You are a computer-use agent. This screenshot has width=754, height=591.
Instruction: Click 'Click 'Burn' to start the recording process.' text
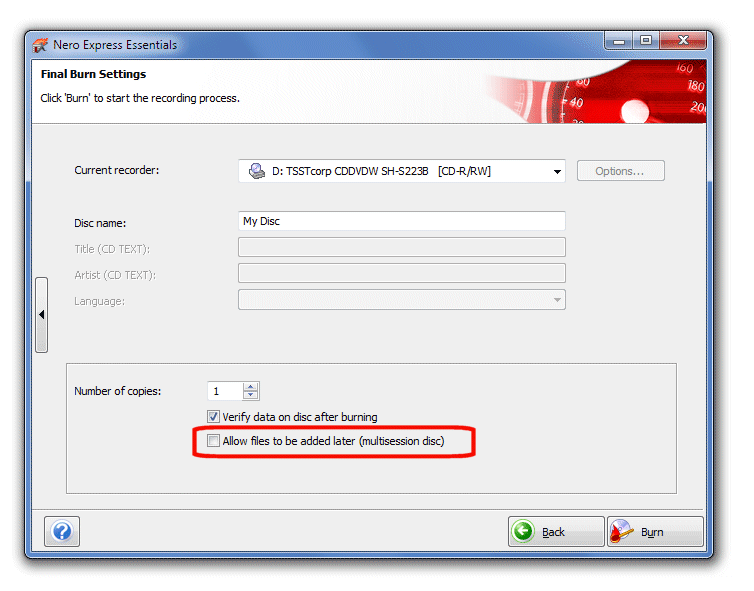140,98
